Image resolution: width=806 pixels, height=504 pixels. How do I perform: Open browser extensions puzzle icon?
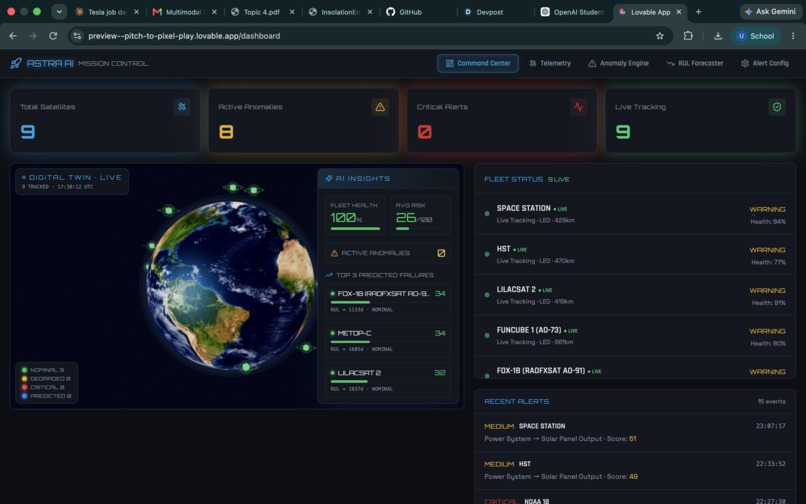688,35
